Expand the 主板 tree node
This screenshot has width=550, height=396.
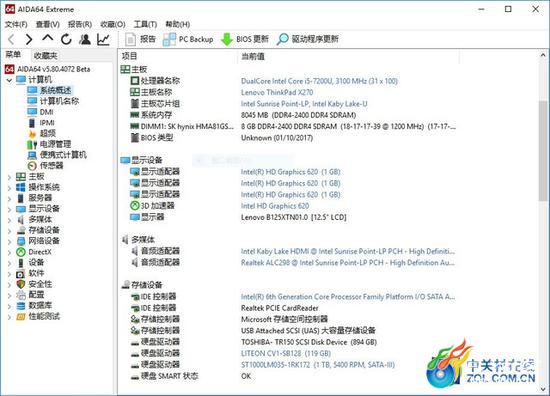pyautogui.click(x=9, y=177)
